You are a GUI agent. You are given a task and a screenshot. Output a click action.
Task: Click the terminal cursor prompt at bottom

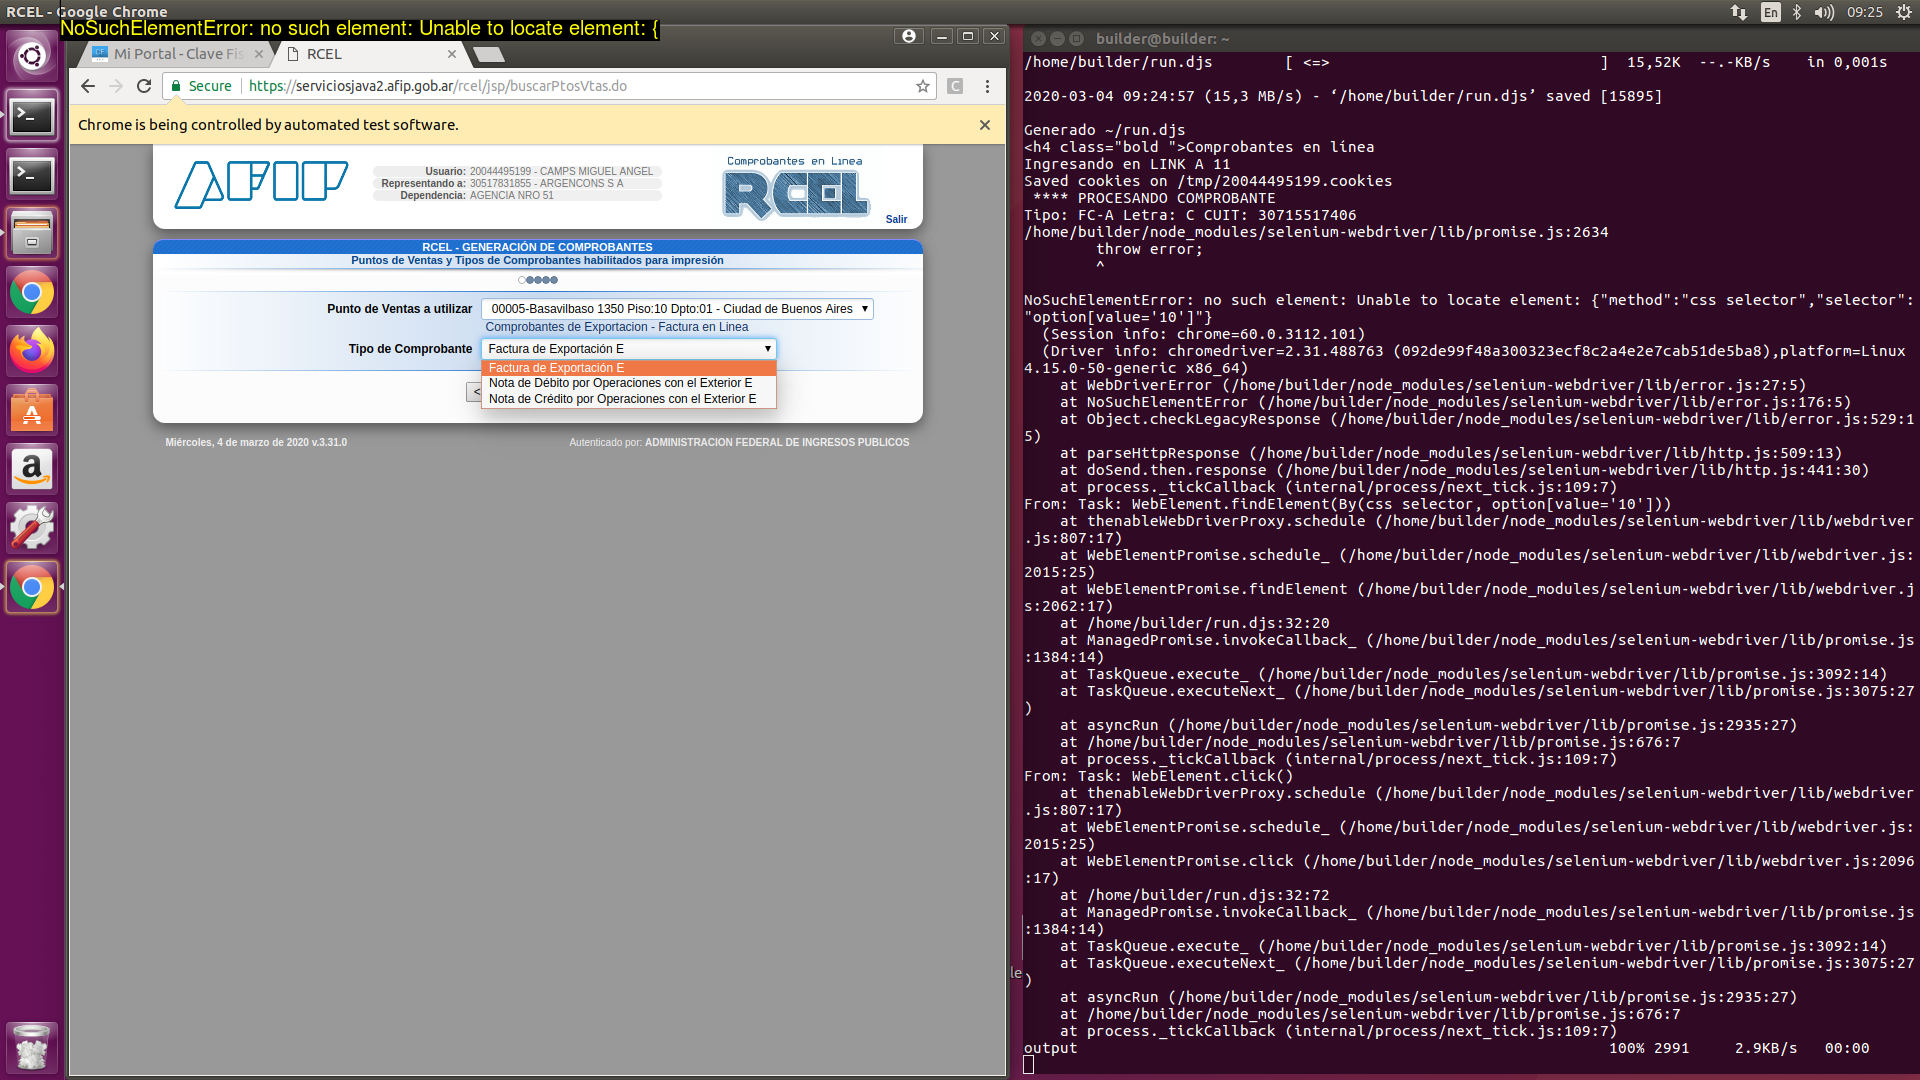click(1029, 1065)
